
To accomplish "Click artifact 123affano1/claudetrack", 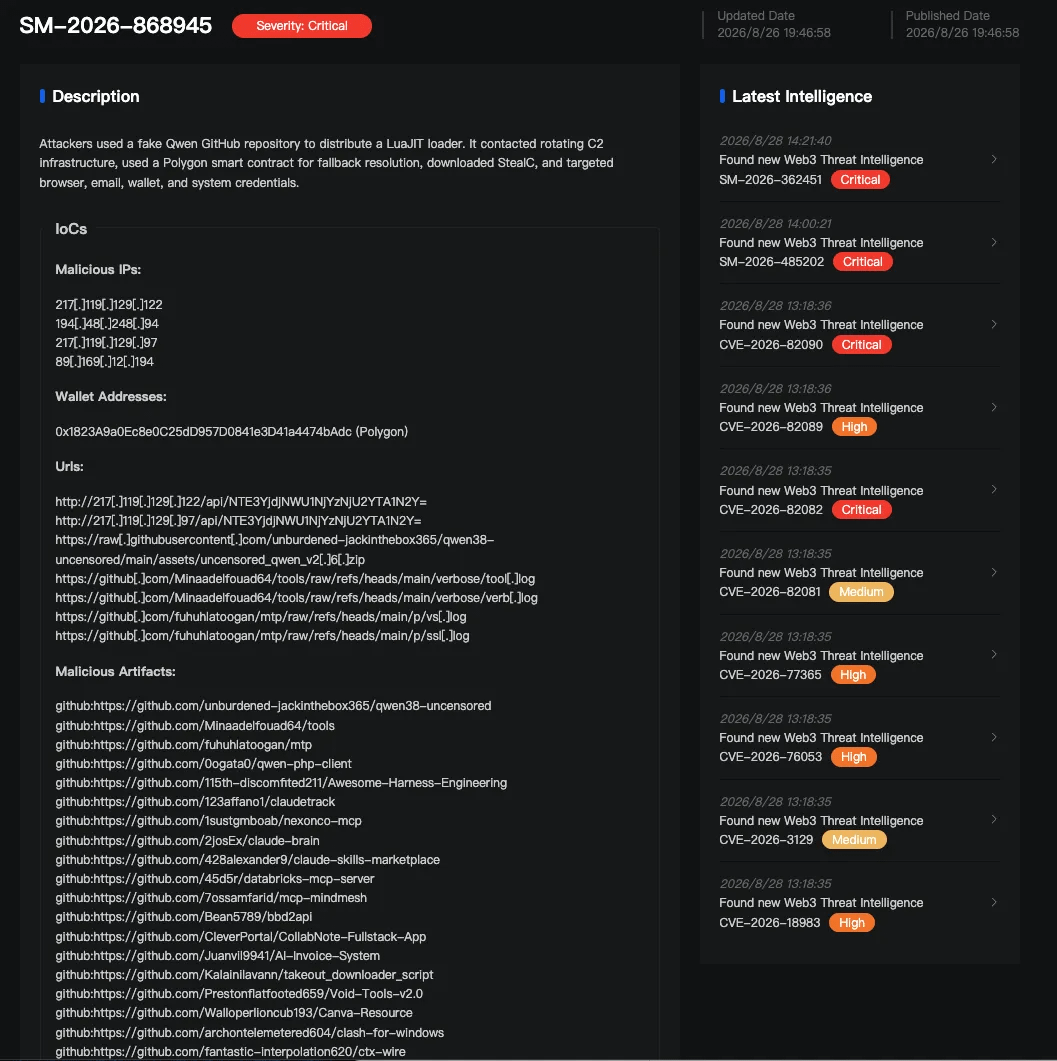I will click(x=196, y=802).
